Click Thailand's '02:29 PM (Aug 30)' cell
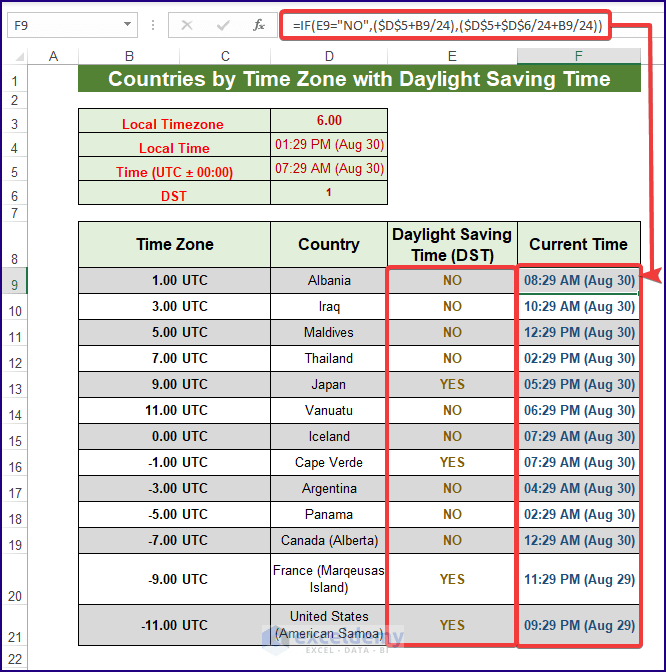Viewport: 666px width, 672px height. tap(579, 359)
